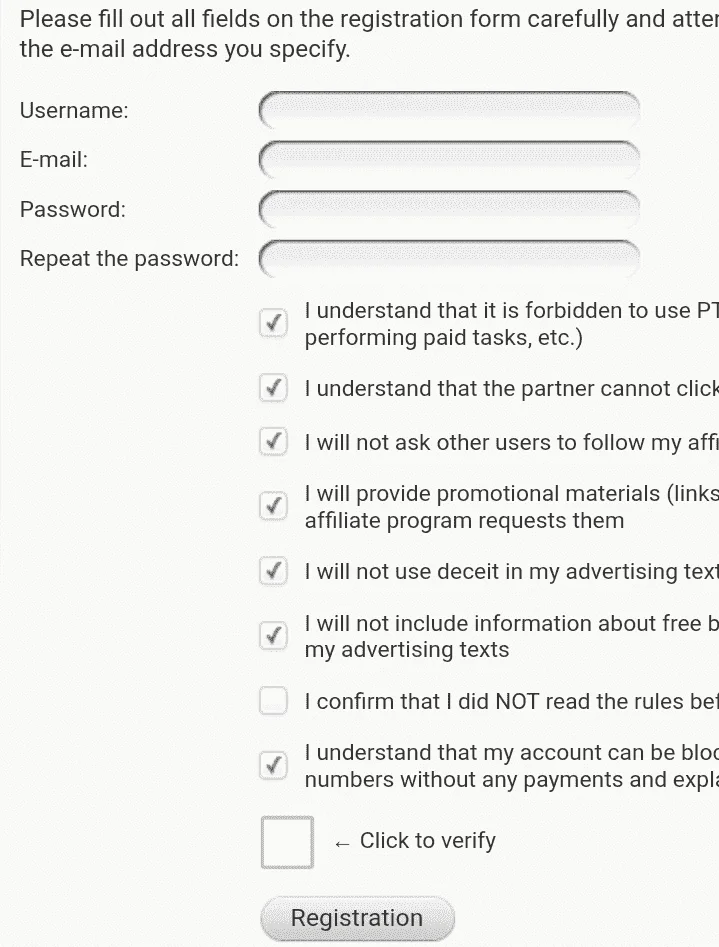Tick the Click to verify box
Viewport: 719px width, 947px height.
pos(287,843)
